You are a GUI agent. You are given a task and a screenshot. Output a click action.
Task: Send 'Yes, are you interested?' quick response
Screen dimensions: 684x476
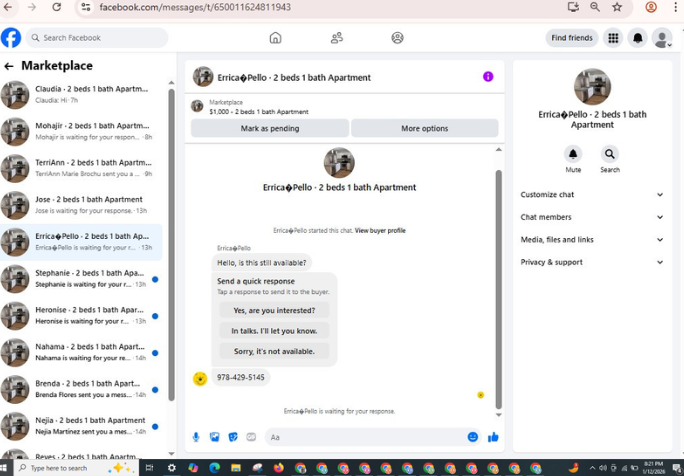coord(274,311)
